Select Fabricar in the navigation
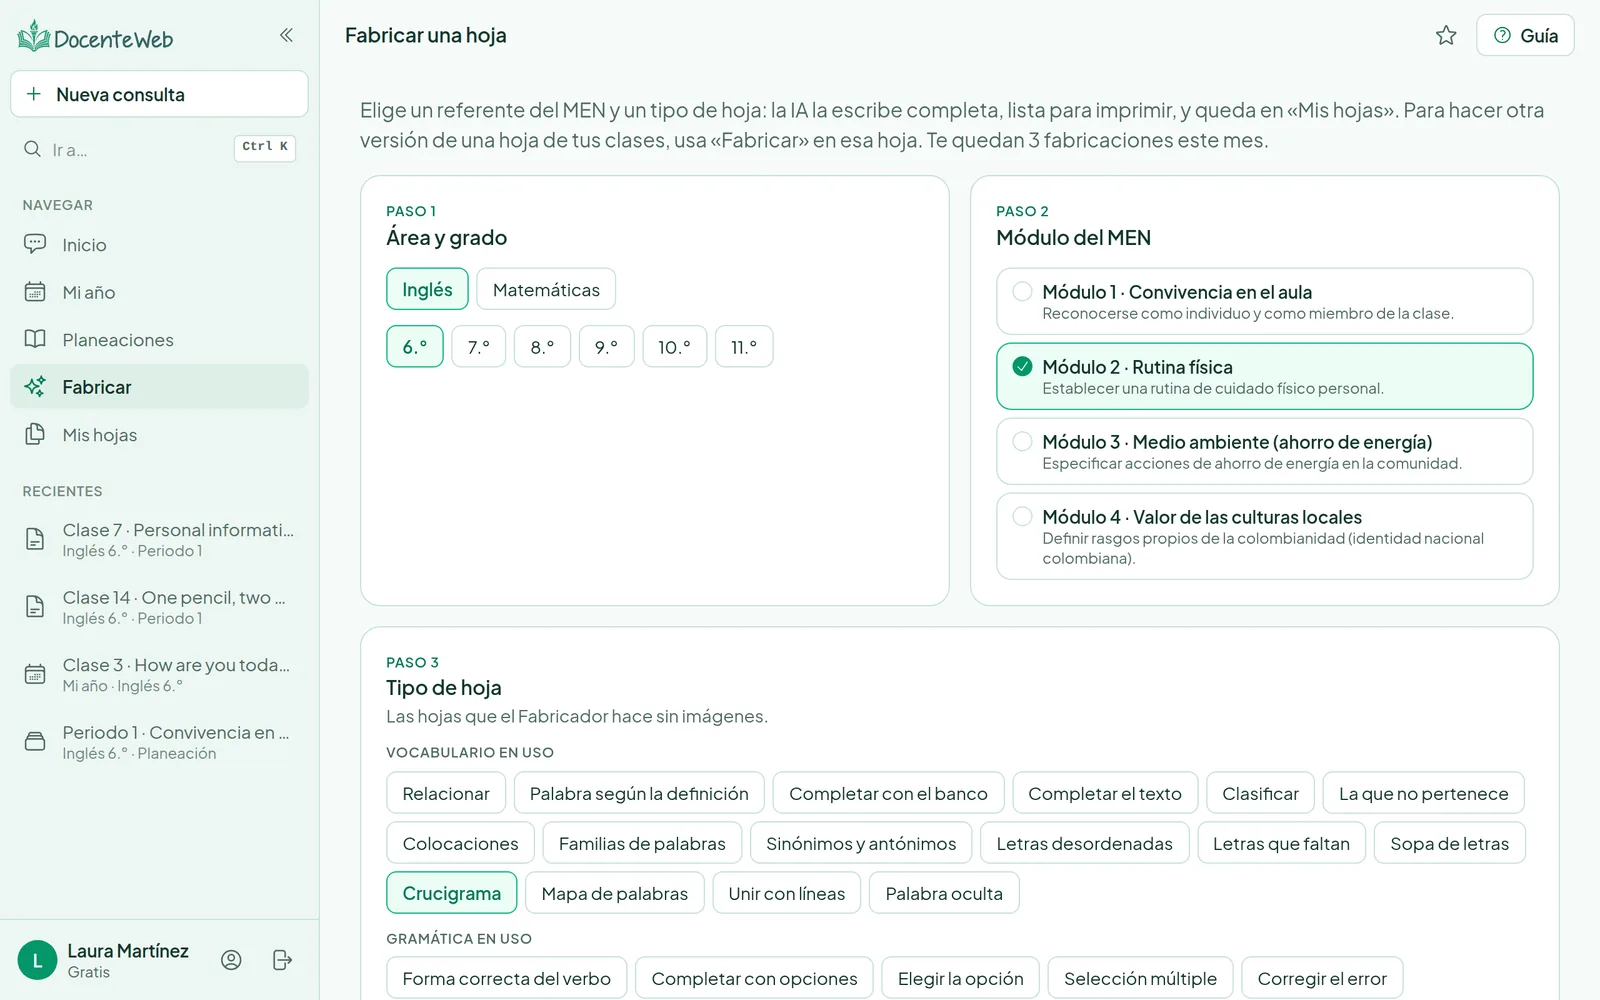The height and width of the screenshot is (1000, 1600). click(x=159, y=387)
